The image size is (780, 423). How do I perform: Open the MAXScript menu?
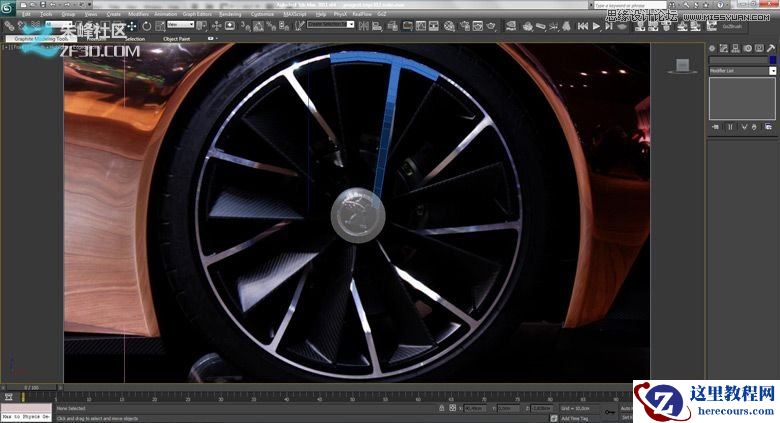click(295, 14)
